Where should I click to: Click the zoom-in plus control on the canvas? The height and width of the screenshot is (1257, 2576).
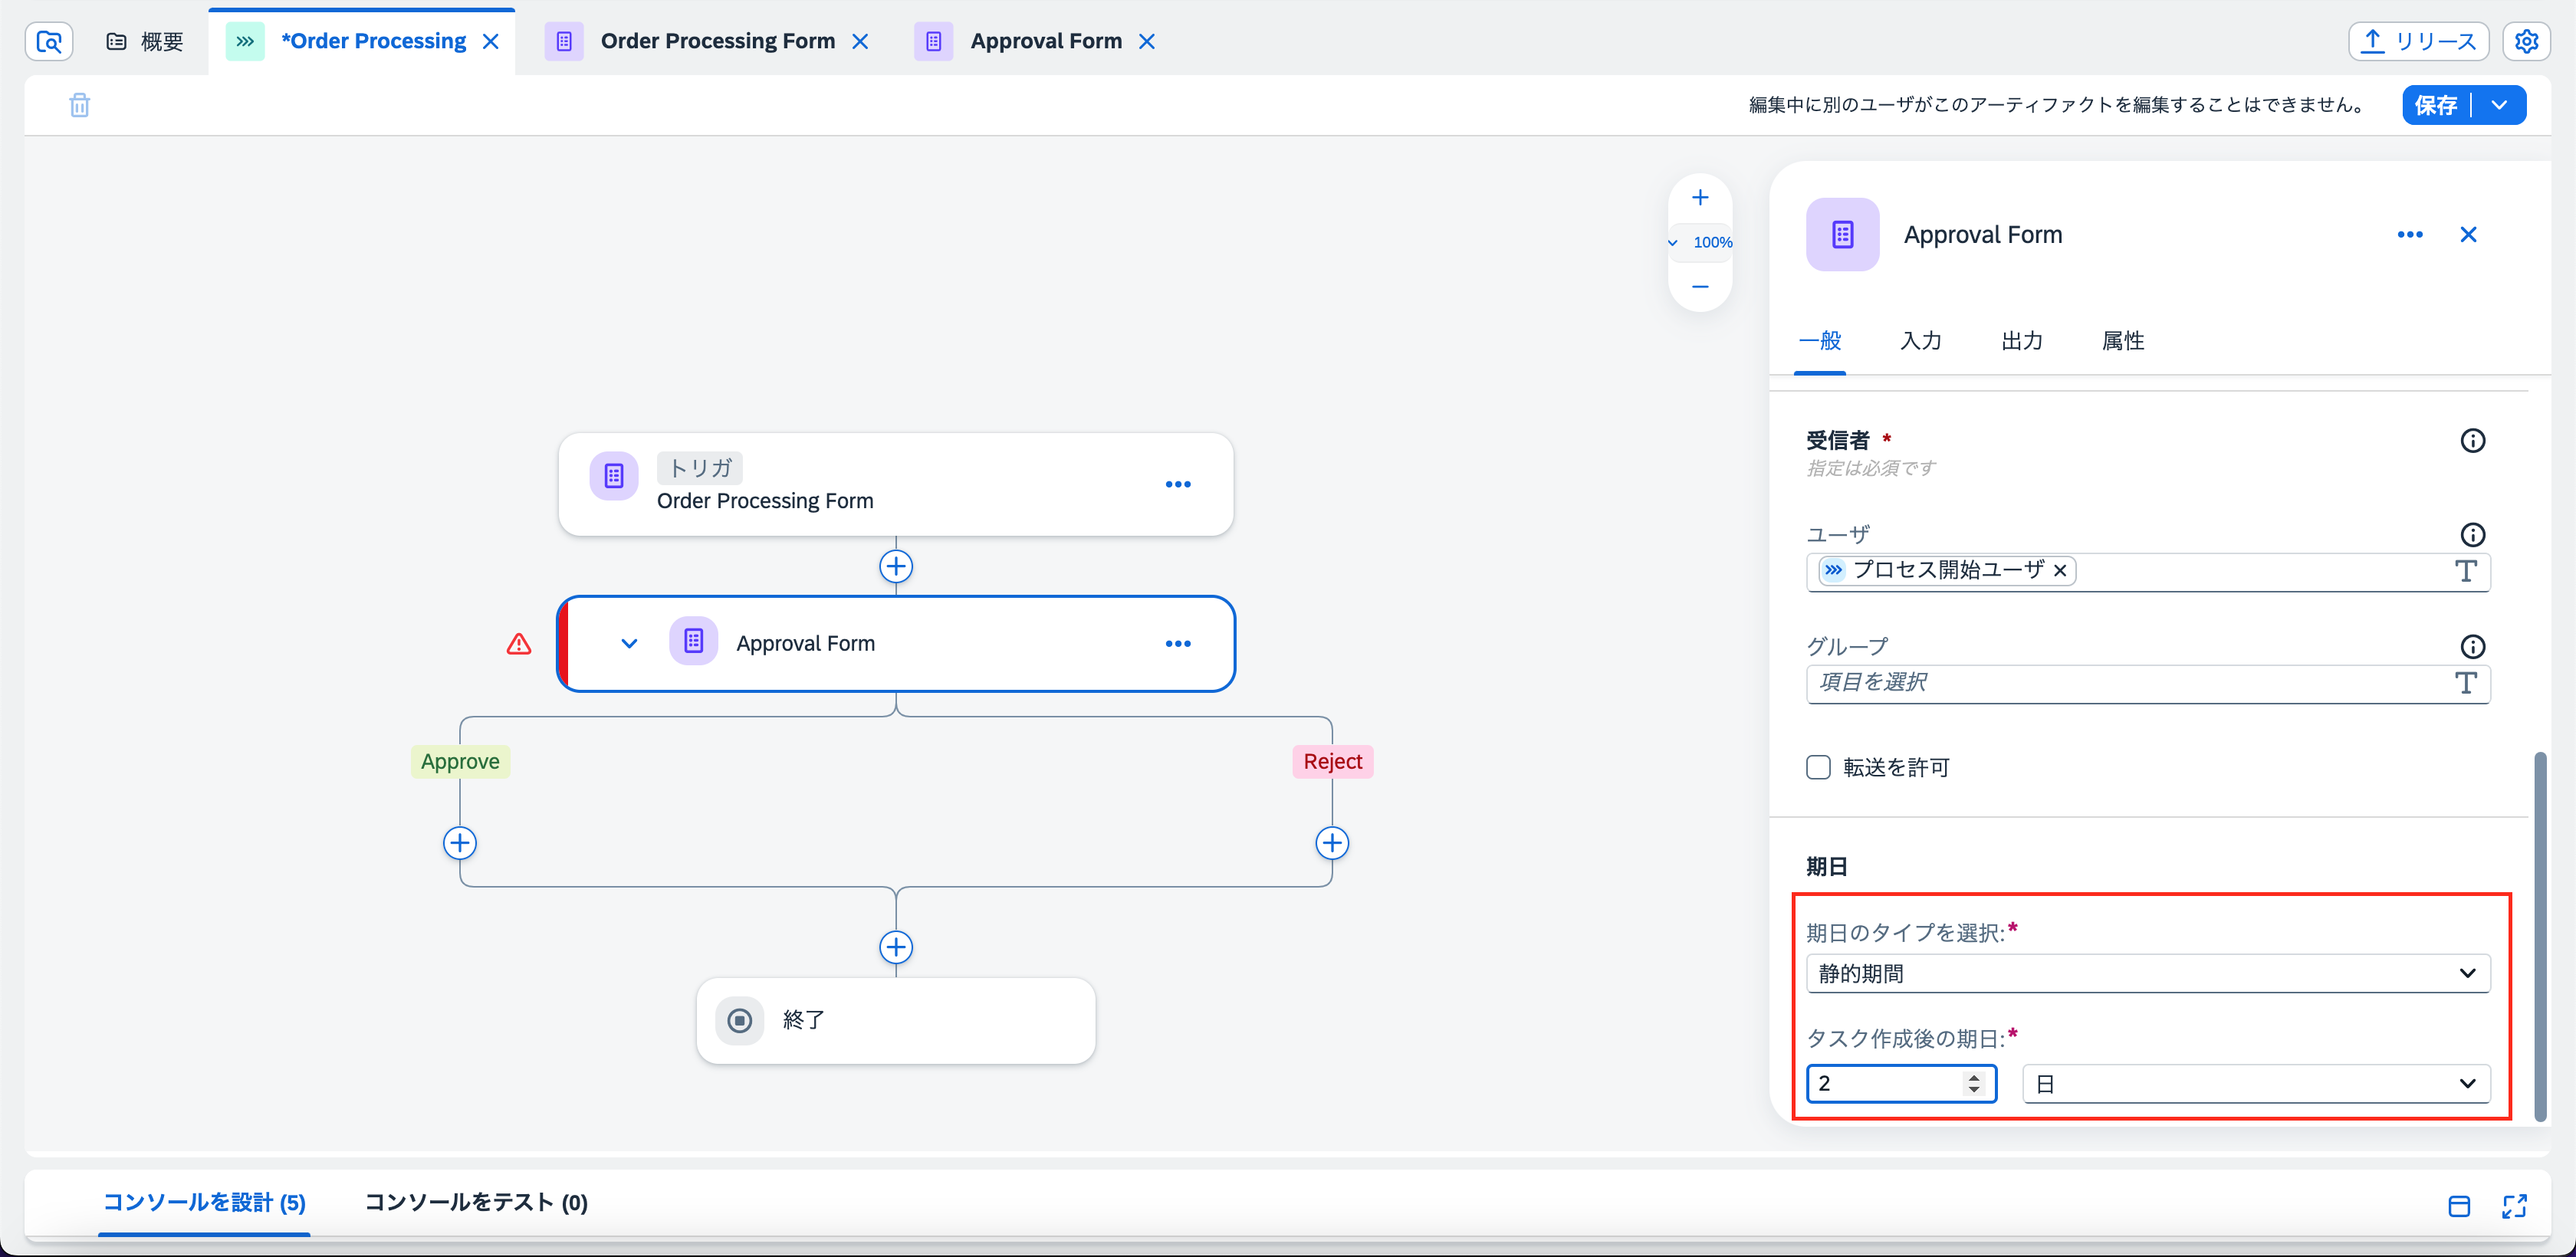click(1700, 197)
